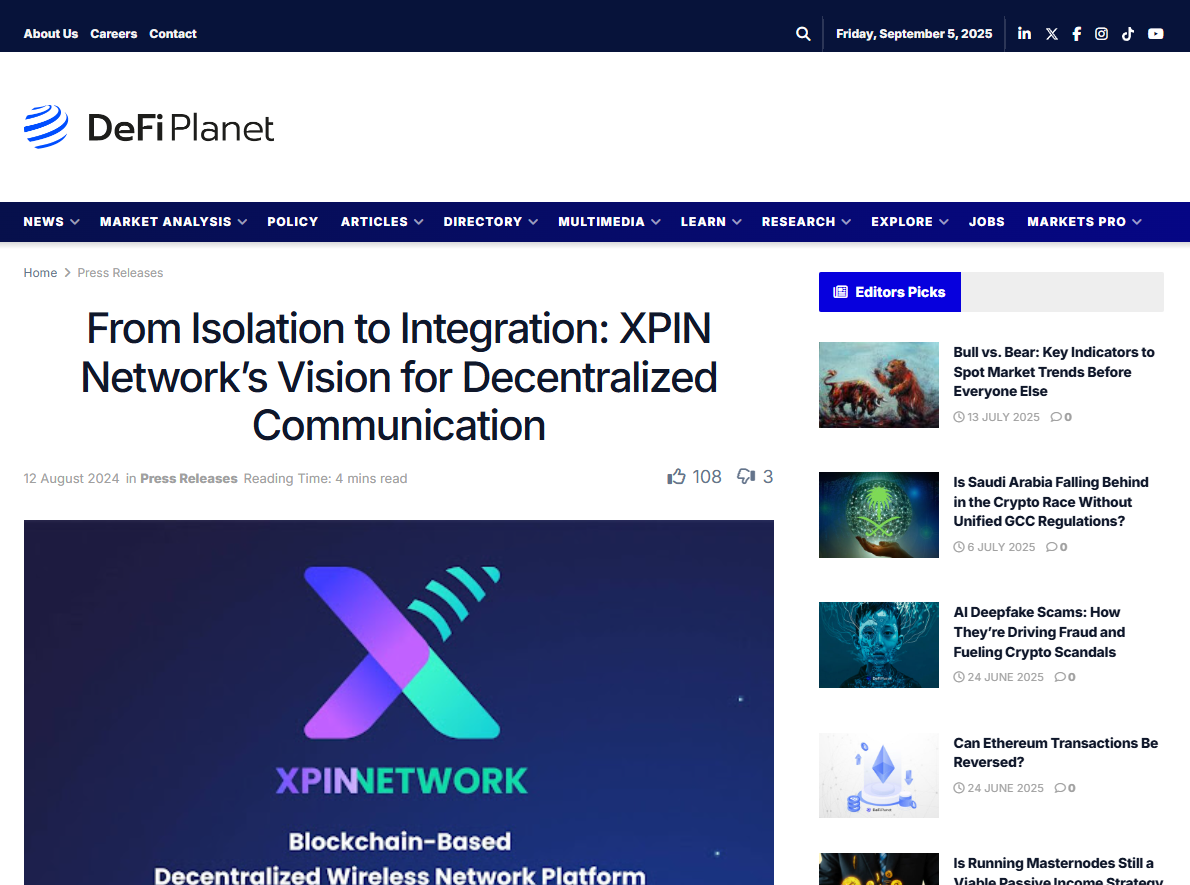This screenshot has width=1190, height=885.
Task: Open the search magnifier icon
Action: [x=803, y=34]
